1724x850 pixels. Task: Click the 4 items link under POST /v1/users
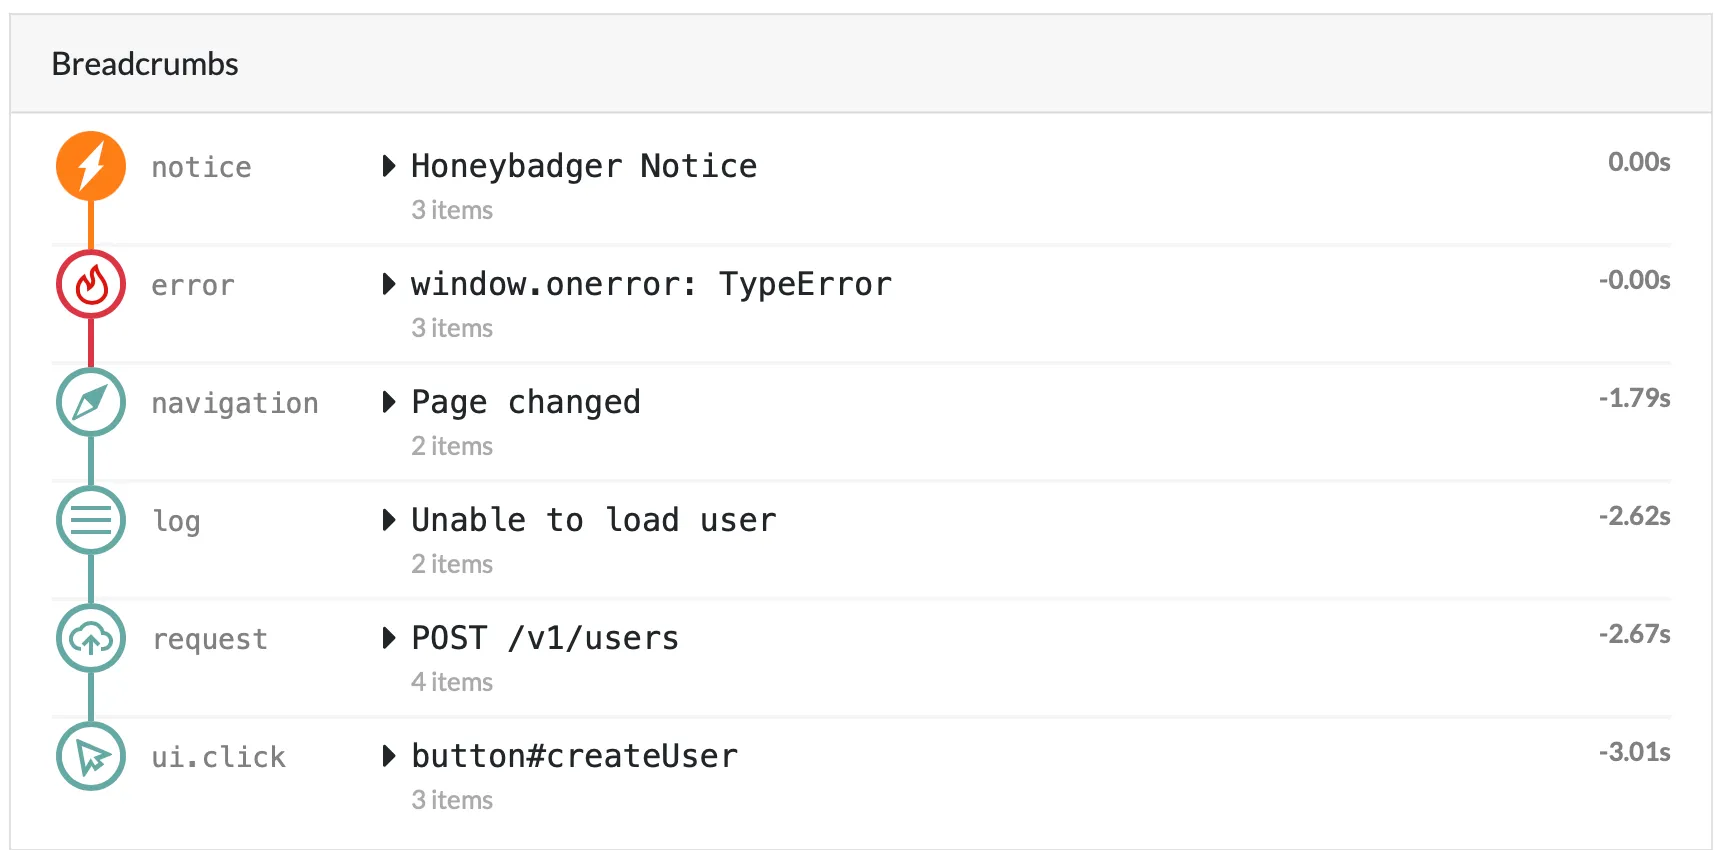[x=451, y=682]
